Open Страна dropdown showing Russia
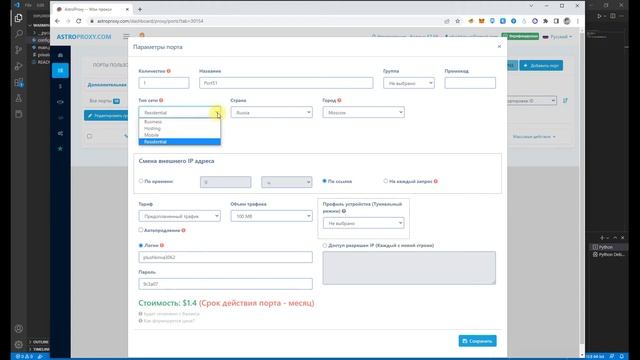The width and height of the screenshot is (640, 360). pyautogui.click(x=271, y=112)
